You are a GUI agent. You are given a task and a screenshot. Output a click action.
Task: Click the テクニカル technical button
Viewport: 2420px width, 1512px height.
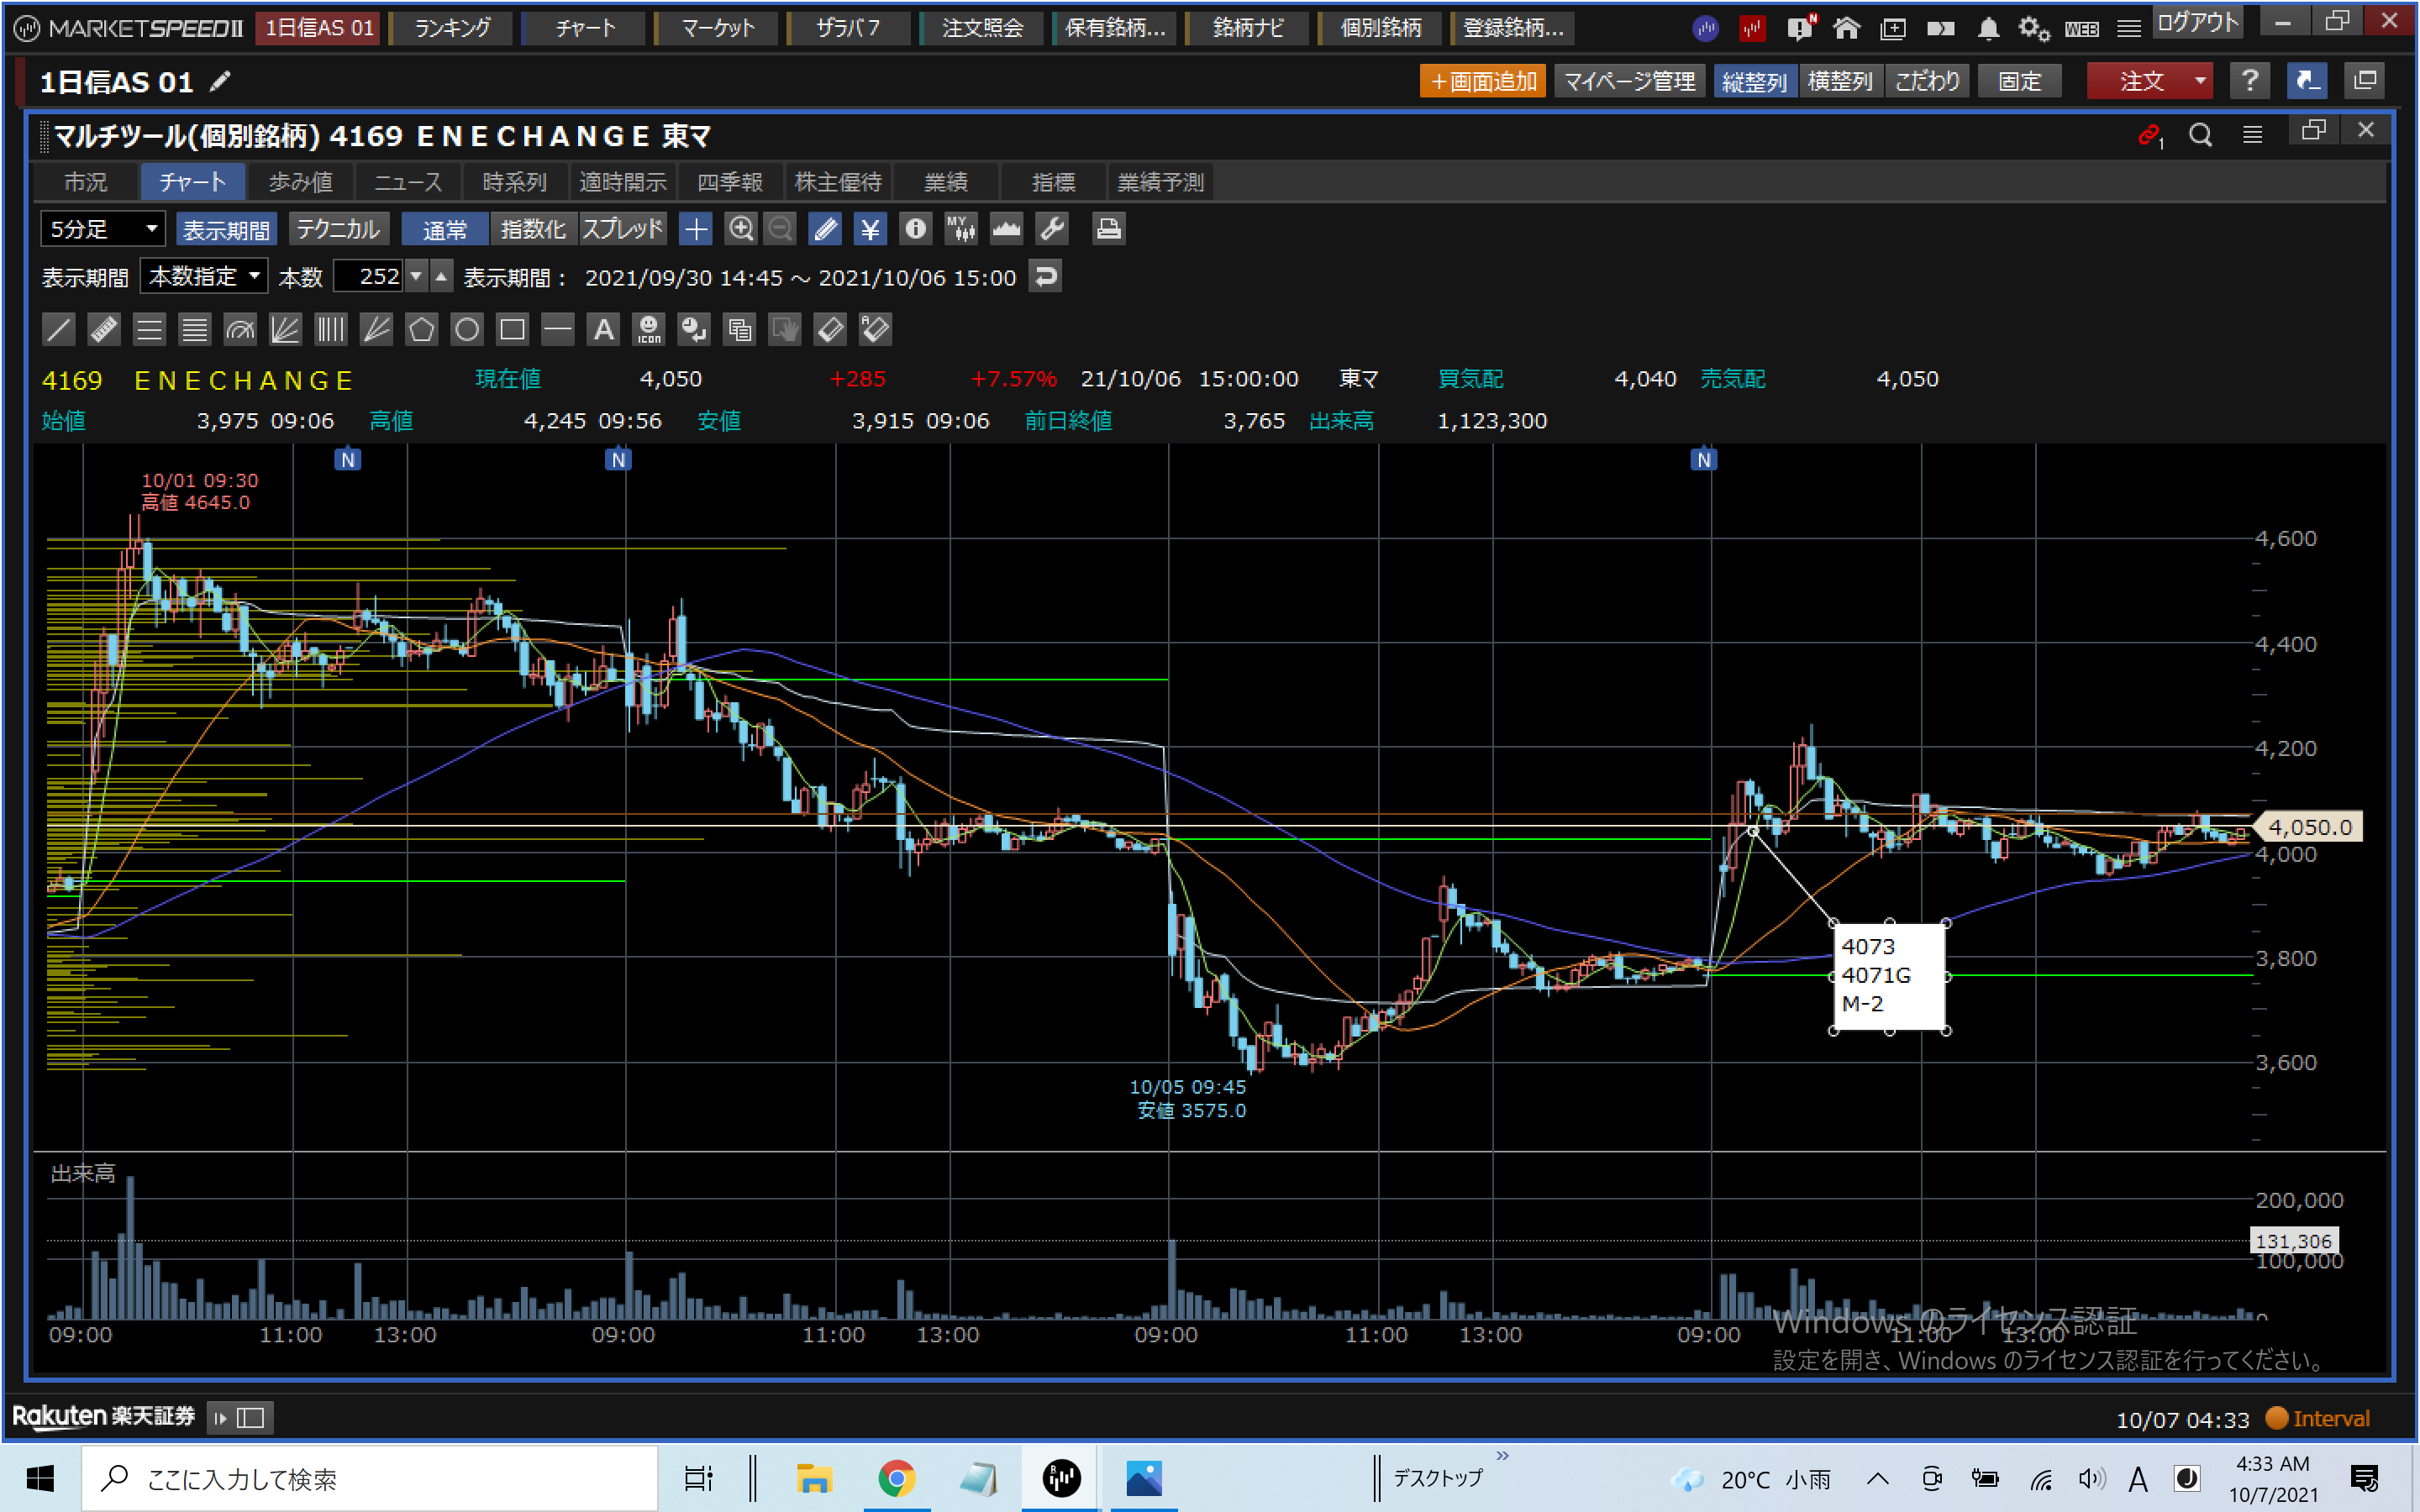coord(338,229)
